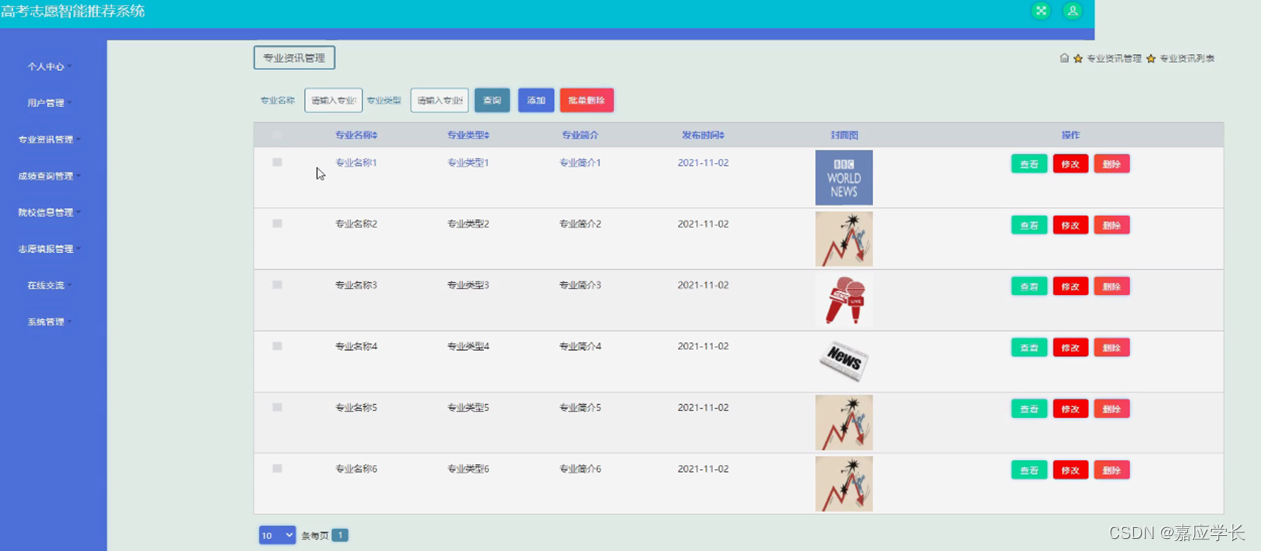Expand 用户管理 sidebar menu
This screenshot has width=1261, height=551.
point(50,103)
